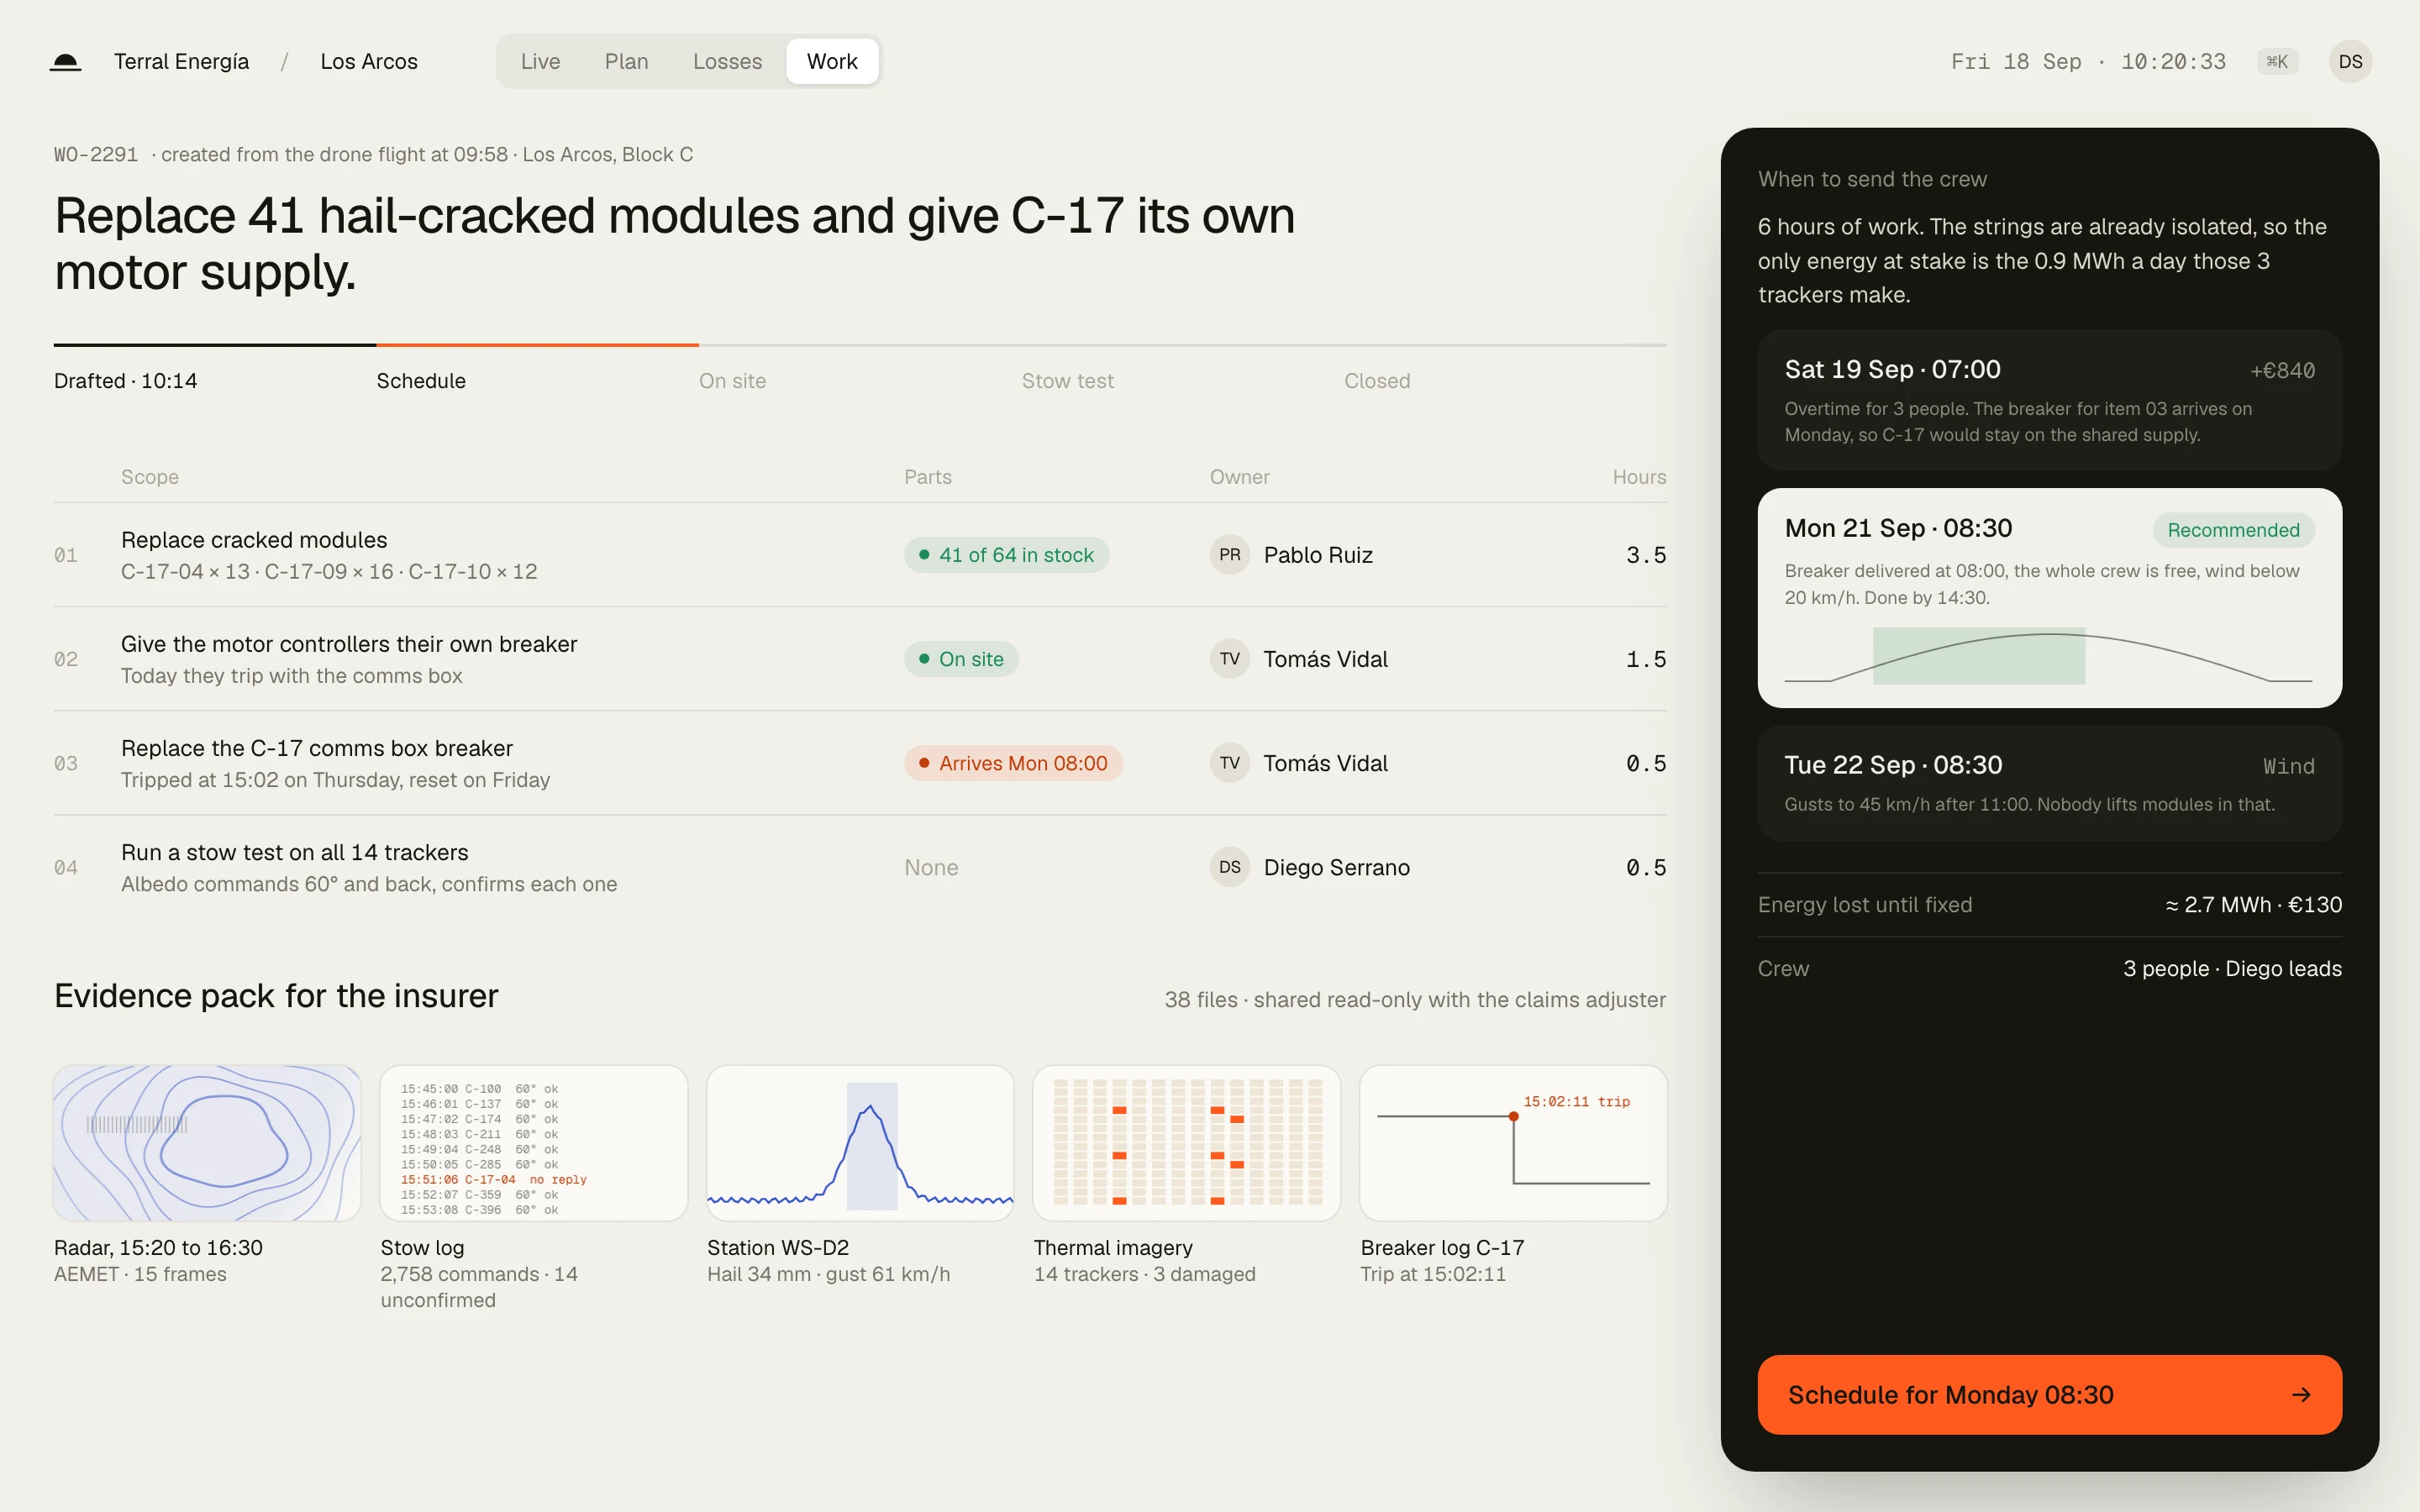The width and height of the screenshot is (2420, 1512).
Task: Choose the Mon 21 Sep 08:30 option
Action: [2049, 598]
